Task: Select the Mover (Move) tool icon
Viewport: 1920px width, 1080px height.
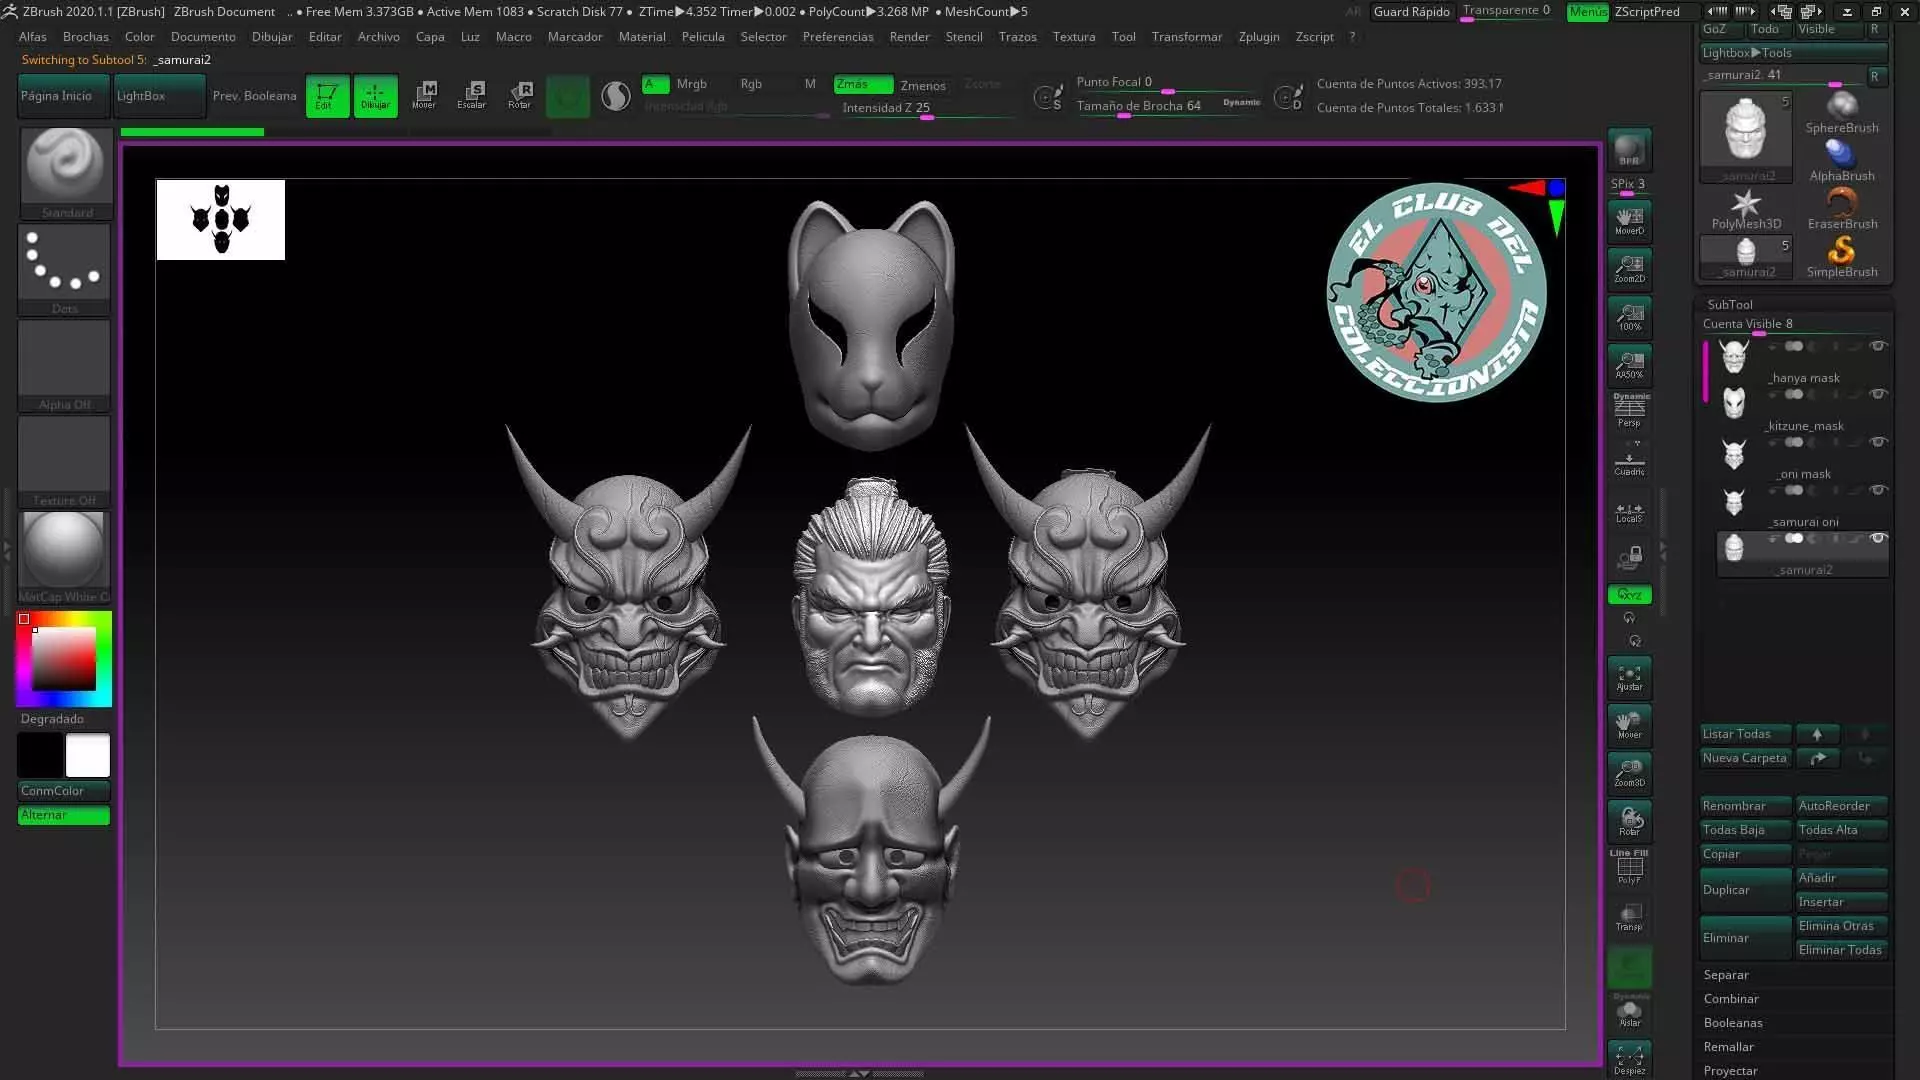Action: coord(424,95)
